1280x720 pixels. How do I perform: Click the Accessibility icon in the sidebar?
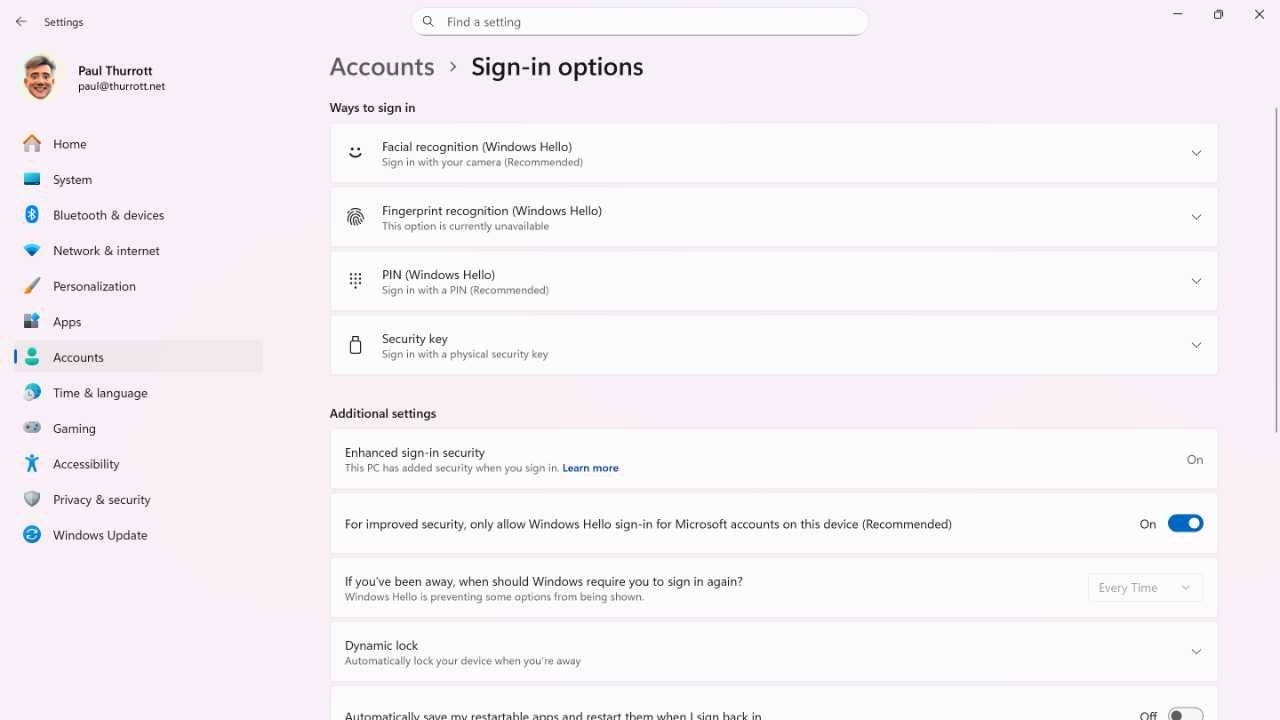pos(31,463)
